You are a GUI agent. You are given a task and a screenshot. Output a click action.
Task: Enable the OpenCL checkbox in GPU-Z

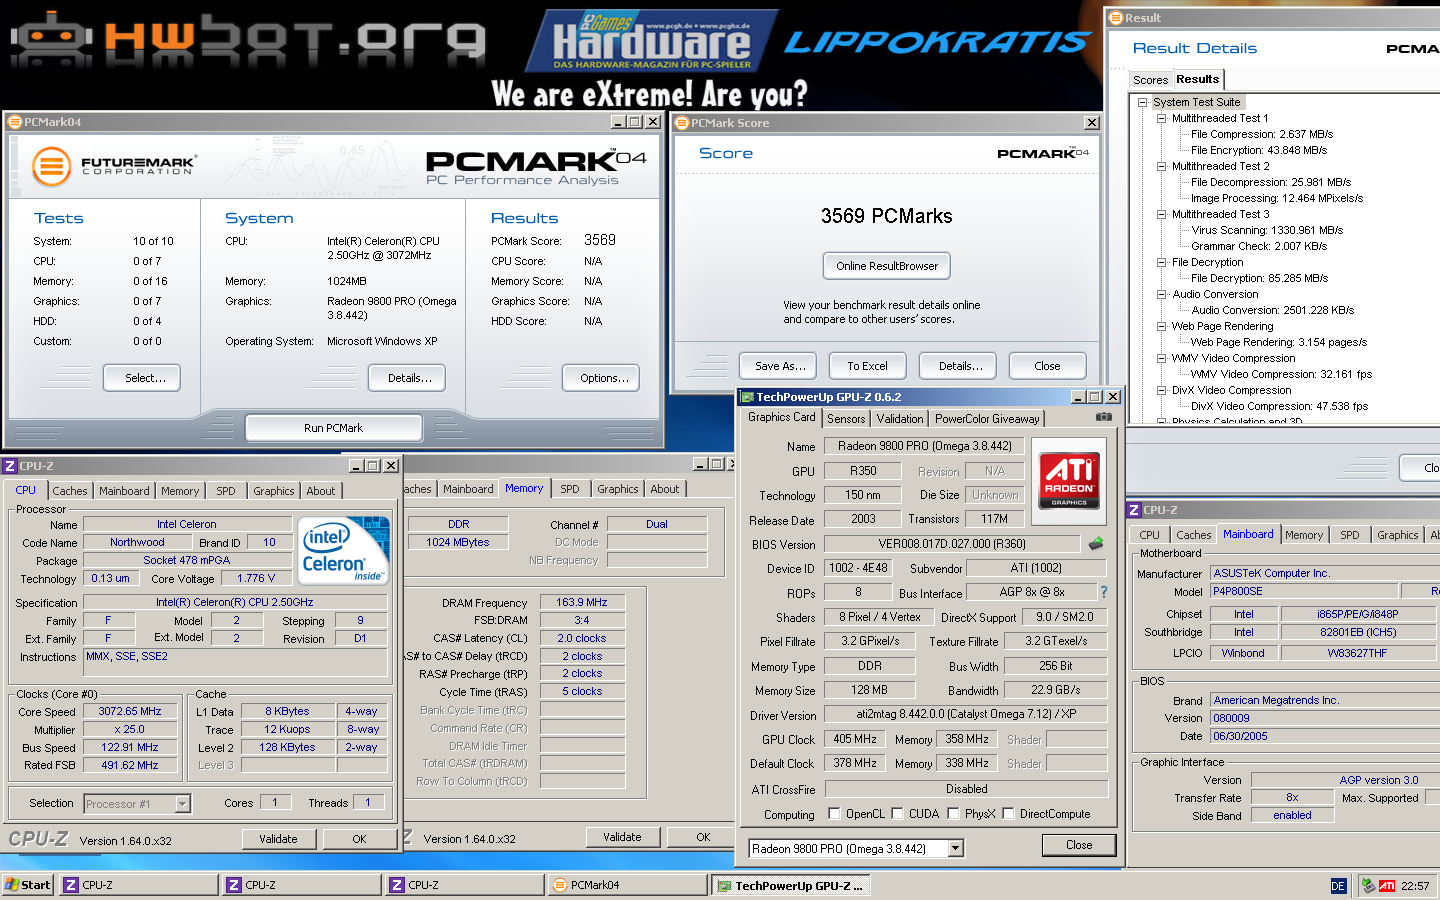pos(834,814)
